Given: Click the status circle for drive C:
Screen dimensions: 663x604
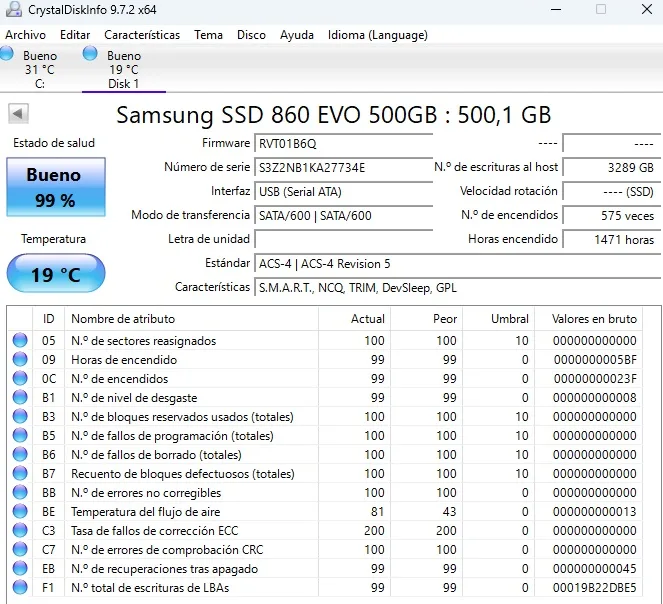Looking at the screenshot, I should click(x=6, y=54).
